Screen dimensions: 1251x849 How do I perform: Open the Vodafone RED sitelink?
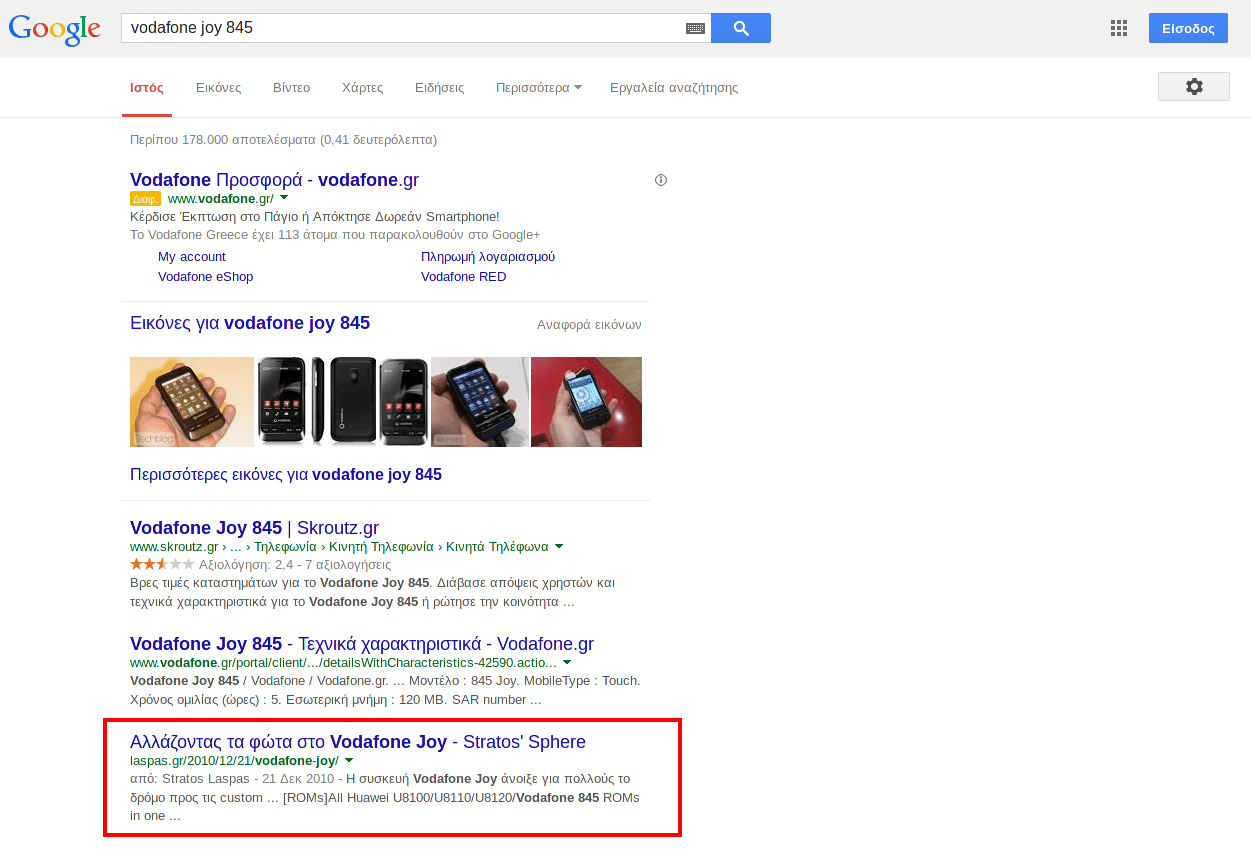(x=464, y=277)
